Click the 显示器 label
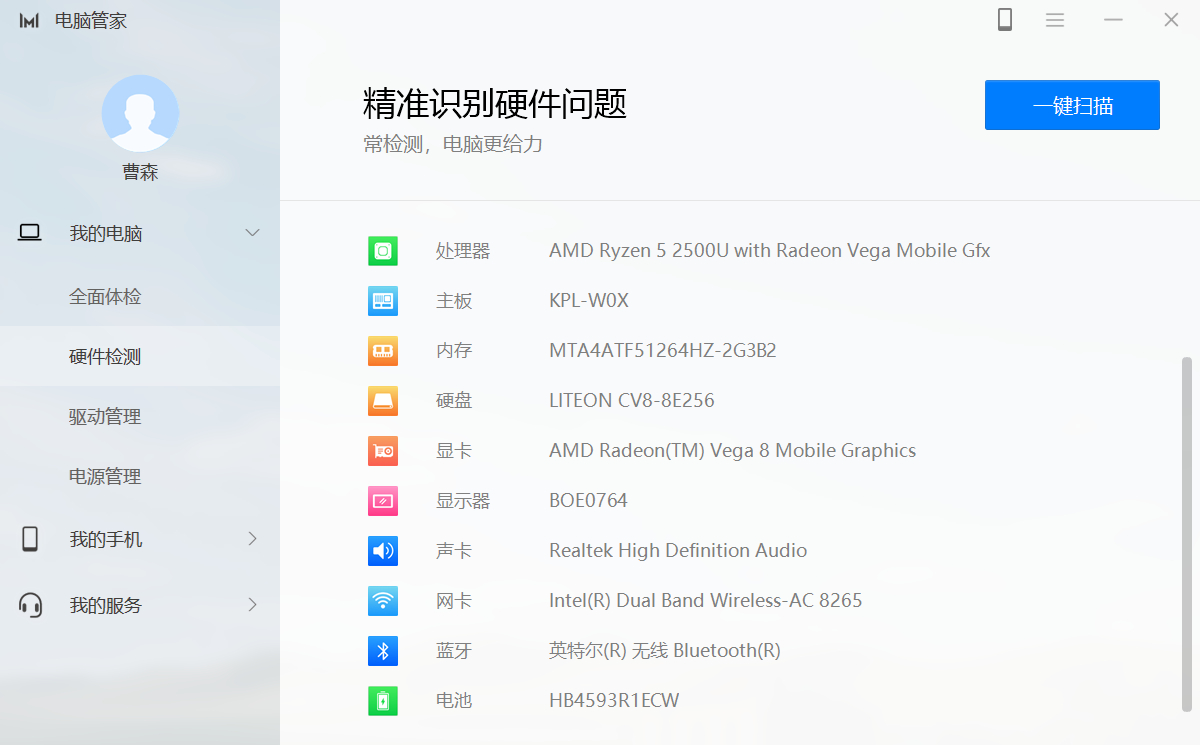Image resolution: width=1200 pixels, height=745 pixels. point(463,501)
